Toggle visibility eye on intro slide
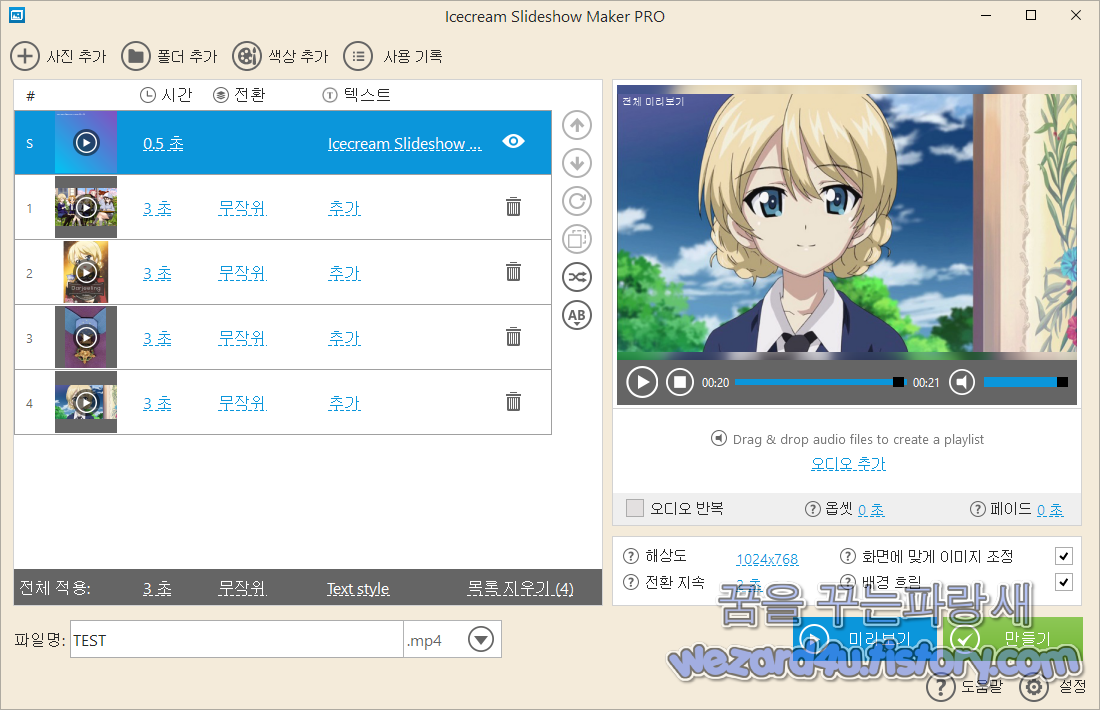 click(514, 142)
